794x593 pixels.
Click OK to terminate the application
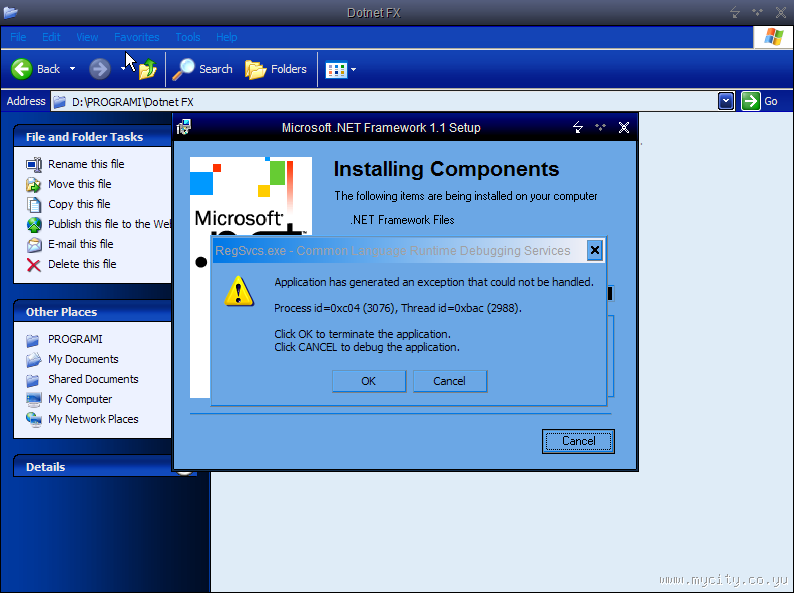(369, 381)
